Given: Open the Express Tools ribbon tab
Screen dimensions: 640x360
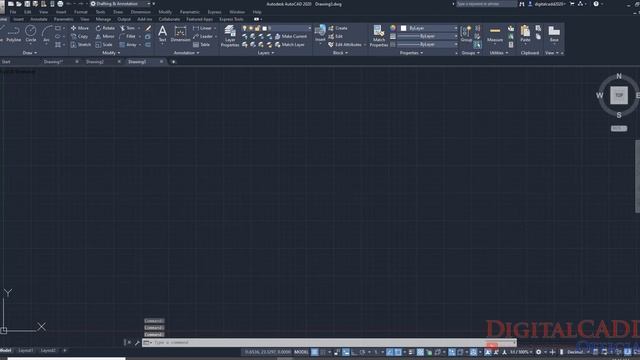Looking at the screenshot, I should (x=231, y=19).
